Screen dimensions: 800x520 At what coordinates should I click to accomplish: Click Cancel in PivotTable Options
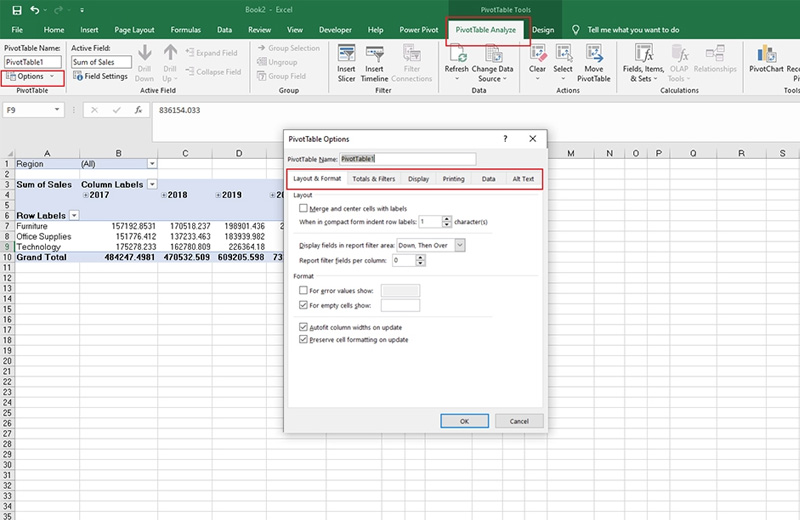click(x=519, y=421)
